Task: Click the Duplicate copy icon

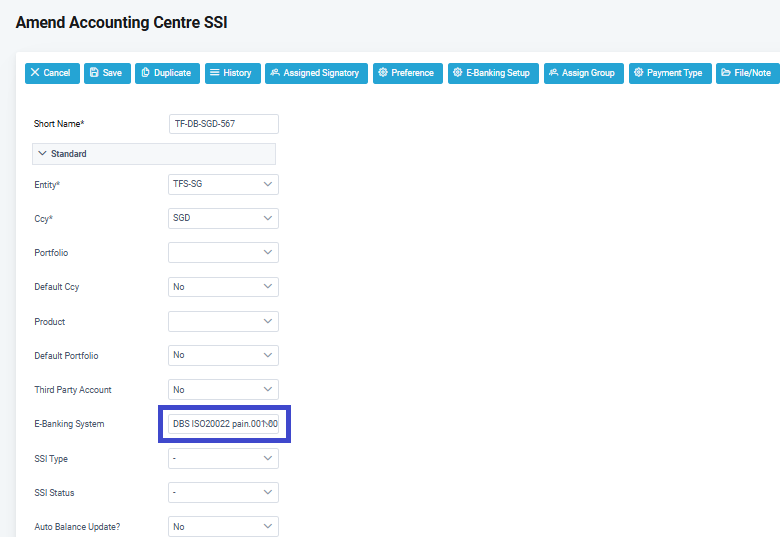Action: pos(146,73)
